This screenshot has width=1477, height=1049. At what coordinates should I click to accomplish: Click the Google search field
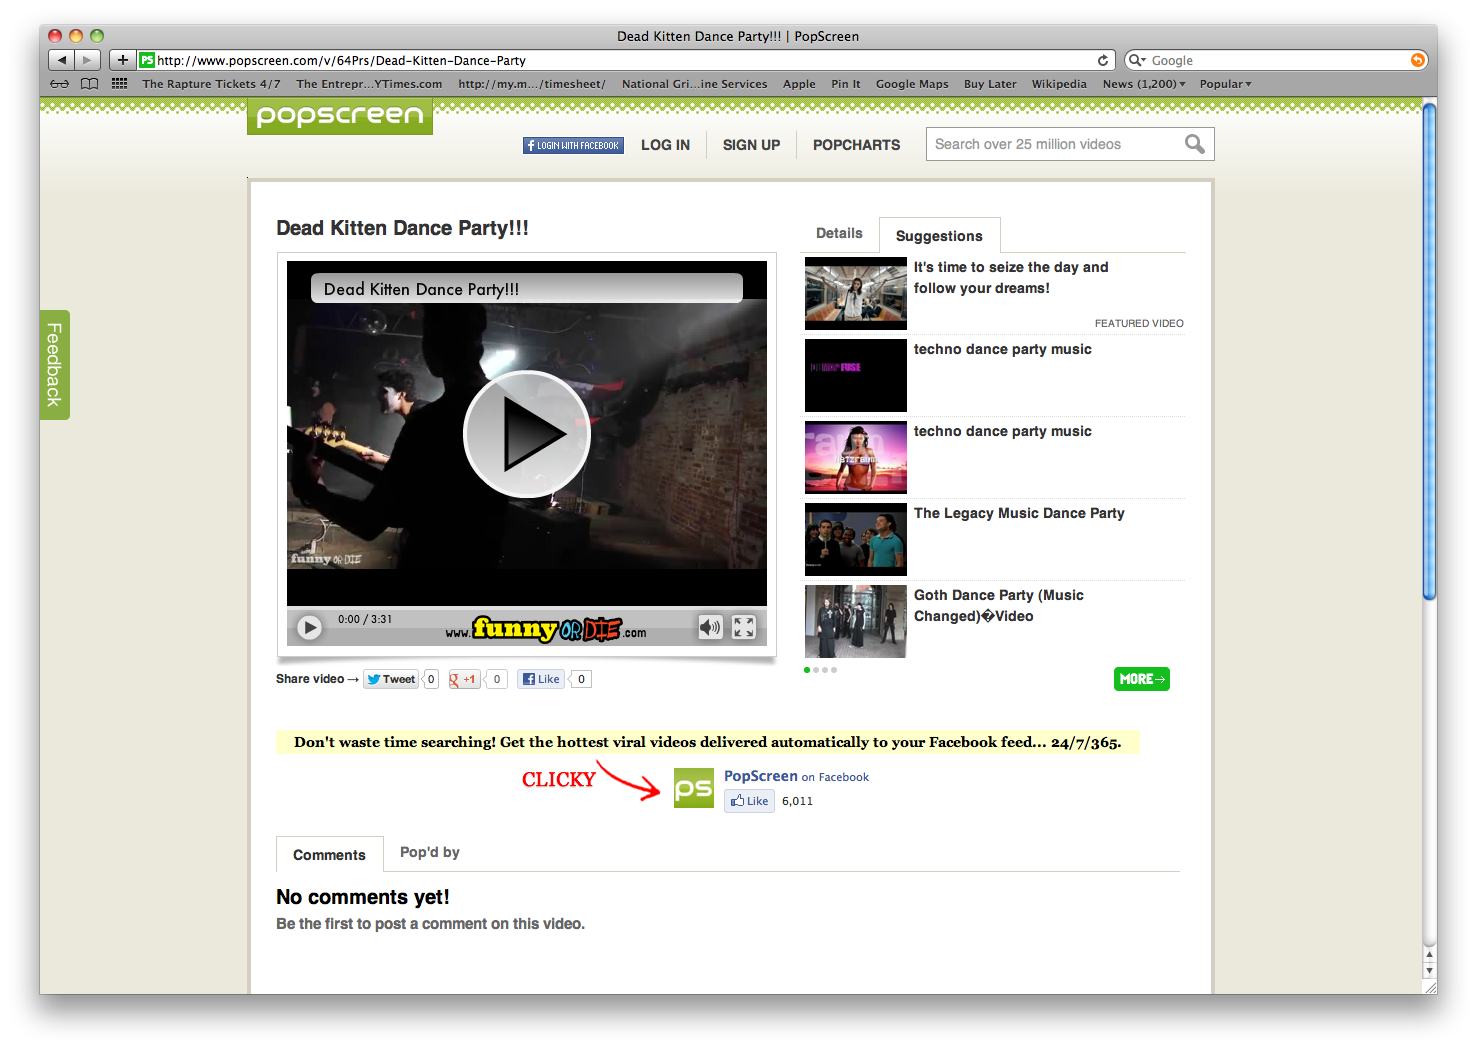tap(1276, 60)
